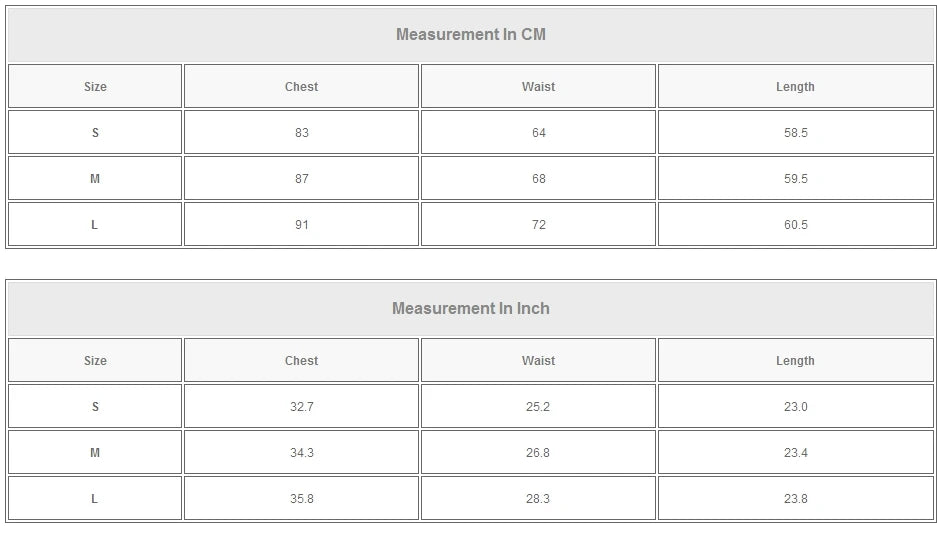This screenshot has width=937, height=533.
Task: Click the Length header in the CM table
Action: pyautogui.click(x=795, y=87)
